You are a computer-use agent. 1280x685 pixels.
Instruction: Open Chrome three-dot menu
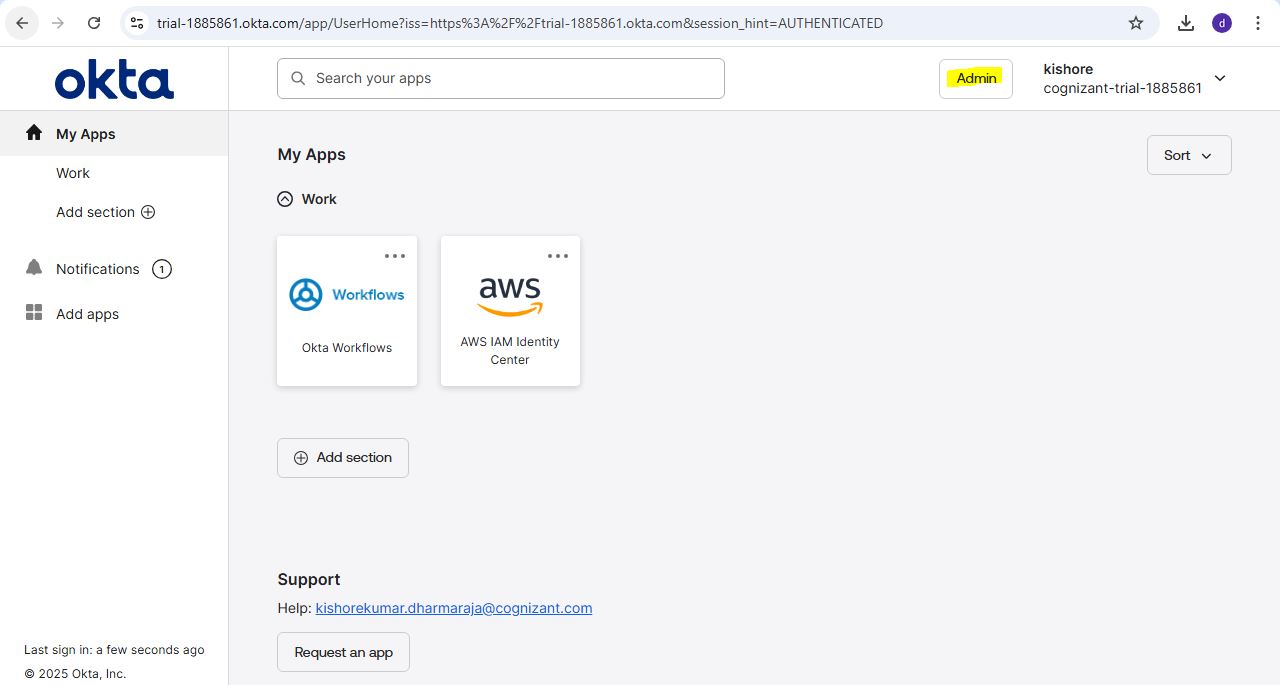pyautogui.click(x=1258, y=23)
